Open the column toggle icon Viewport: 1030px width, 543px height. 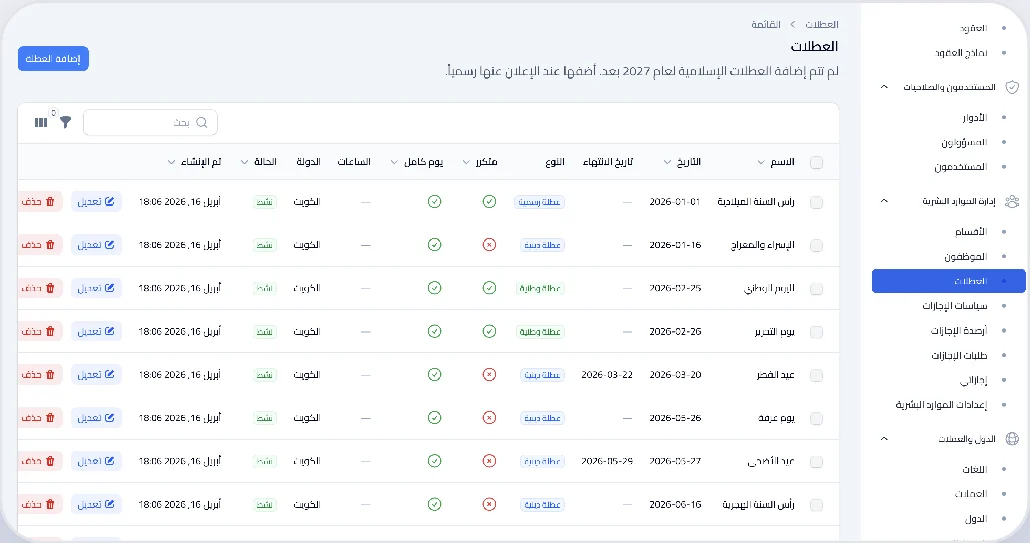41,122
